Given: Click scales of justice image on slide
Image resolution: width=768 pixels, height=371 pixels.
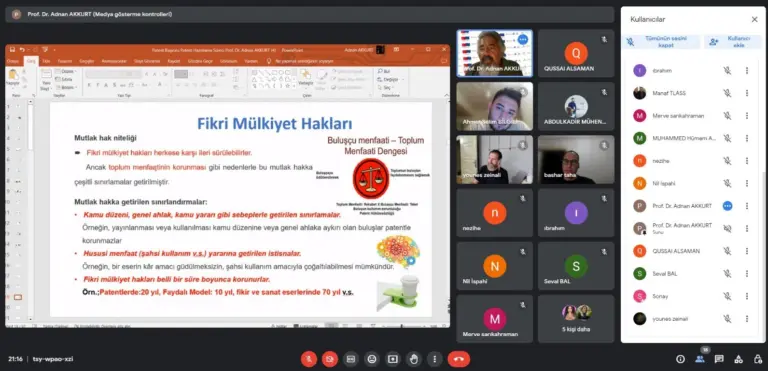Looking at the screenshot, I should [x=371, y=179].
